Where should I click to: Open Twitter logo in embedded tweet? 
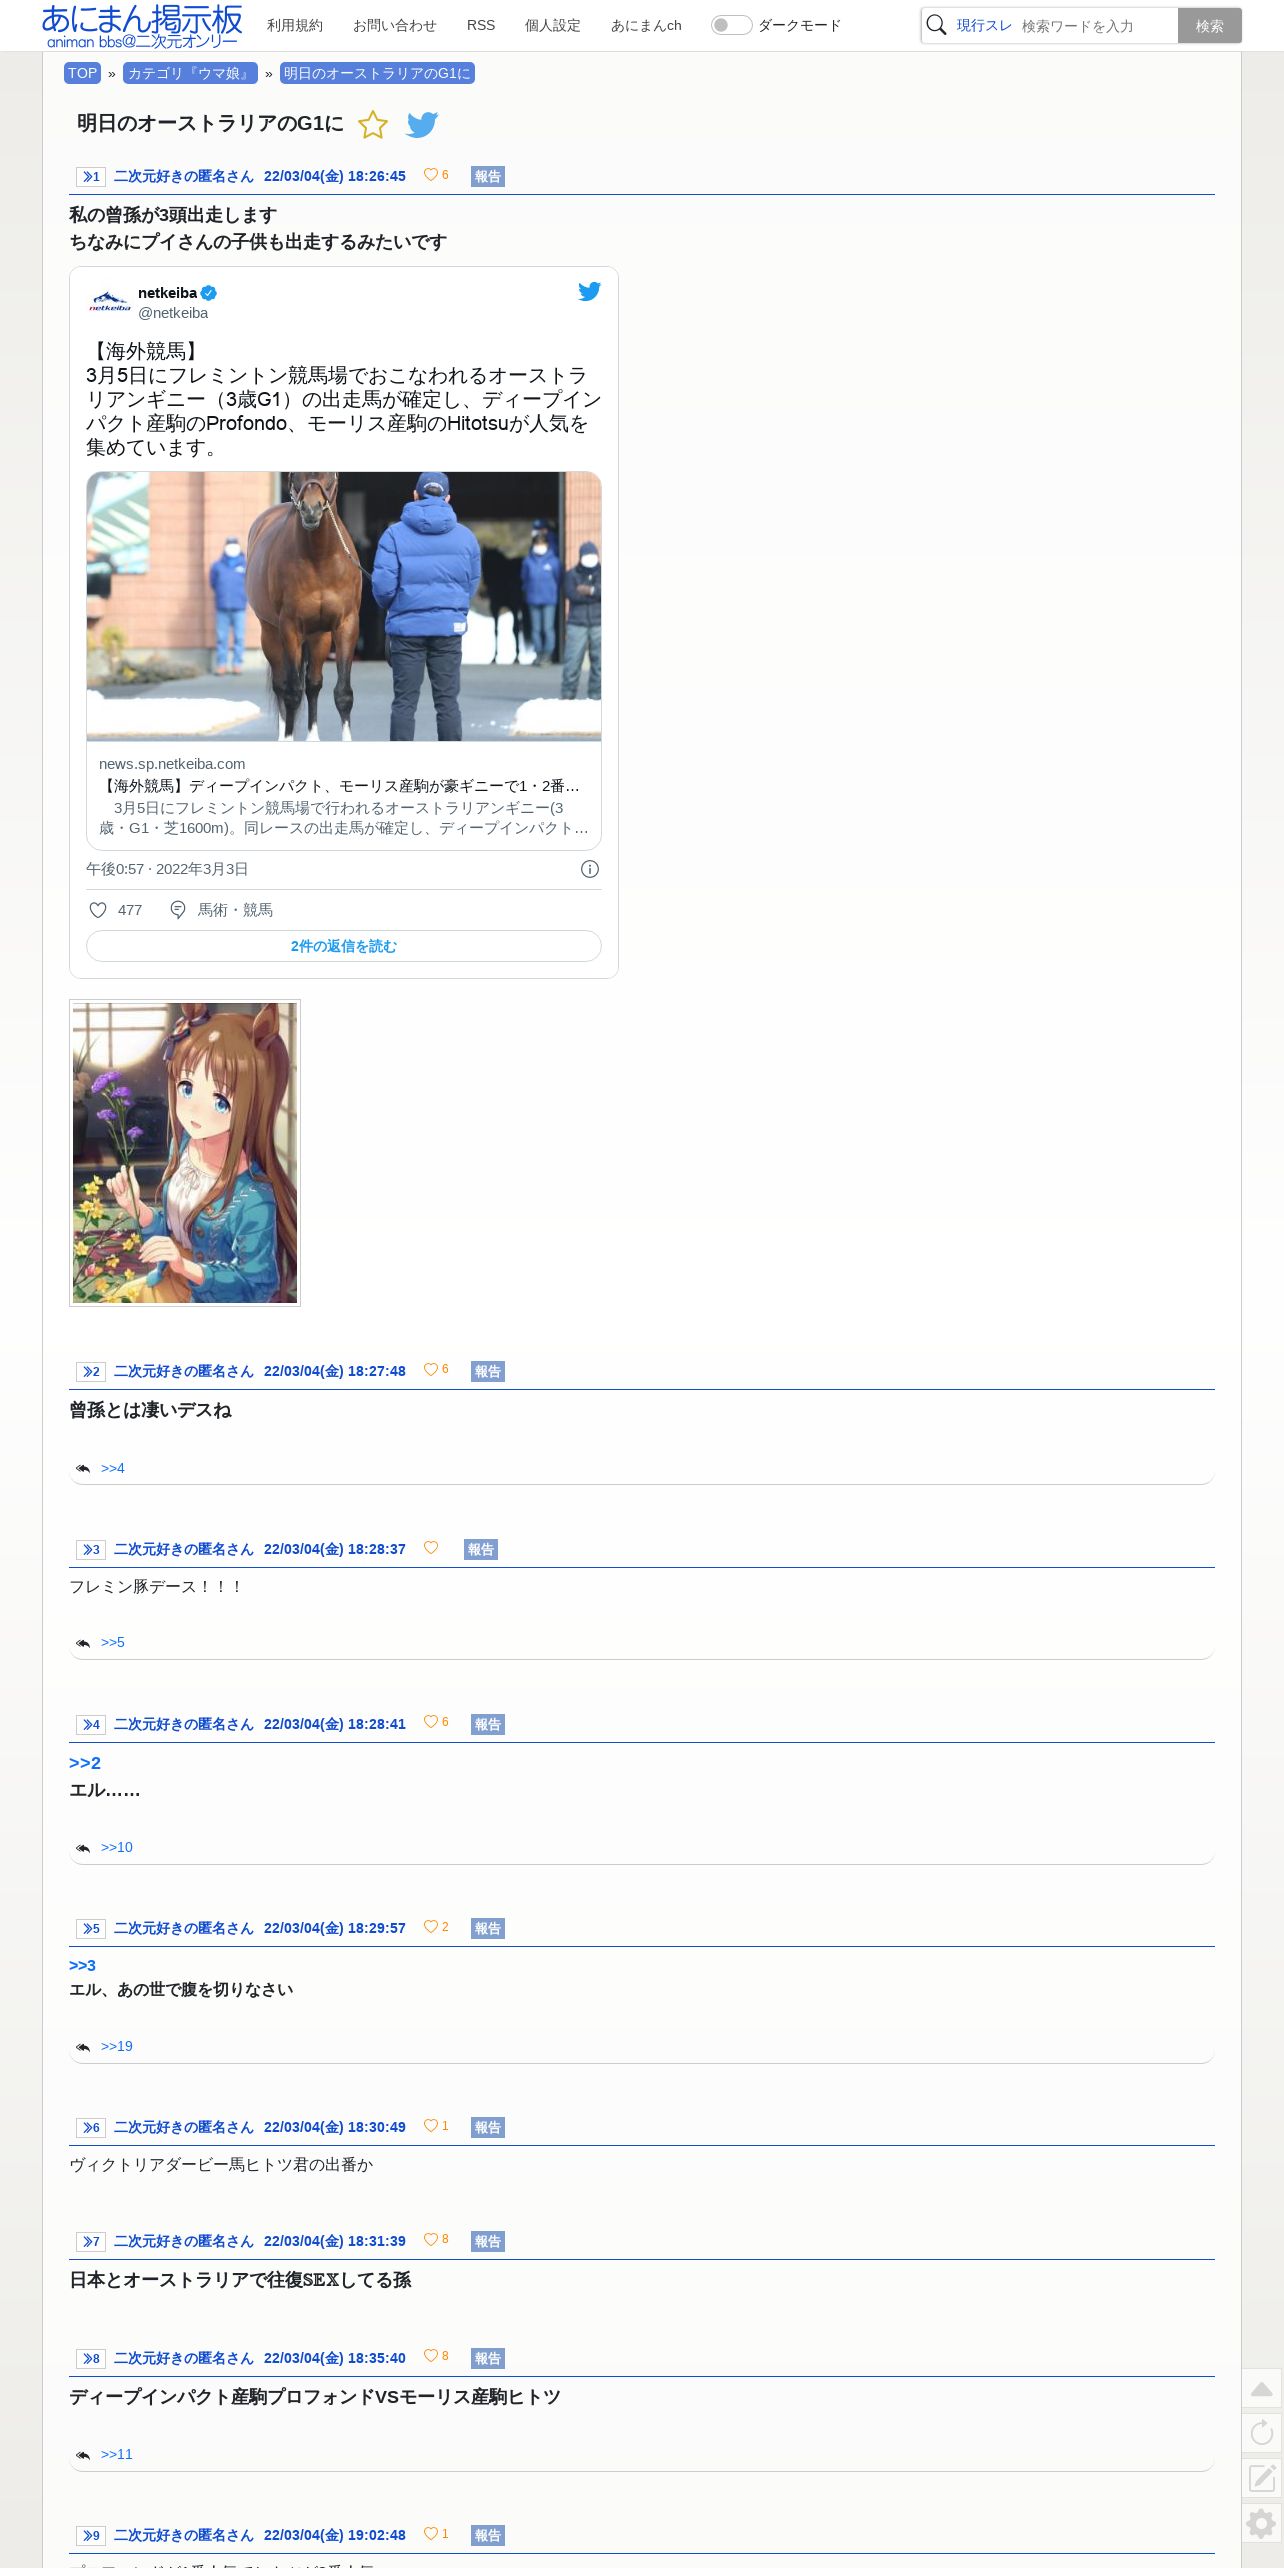pos(589,291)
